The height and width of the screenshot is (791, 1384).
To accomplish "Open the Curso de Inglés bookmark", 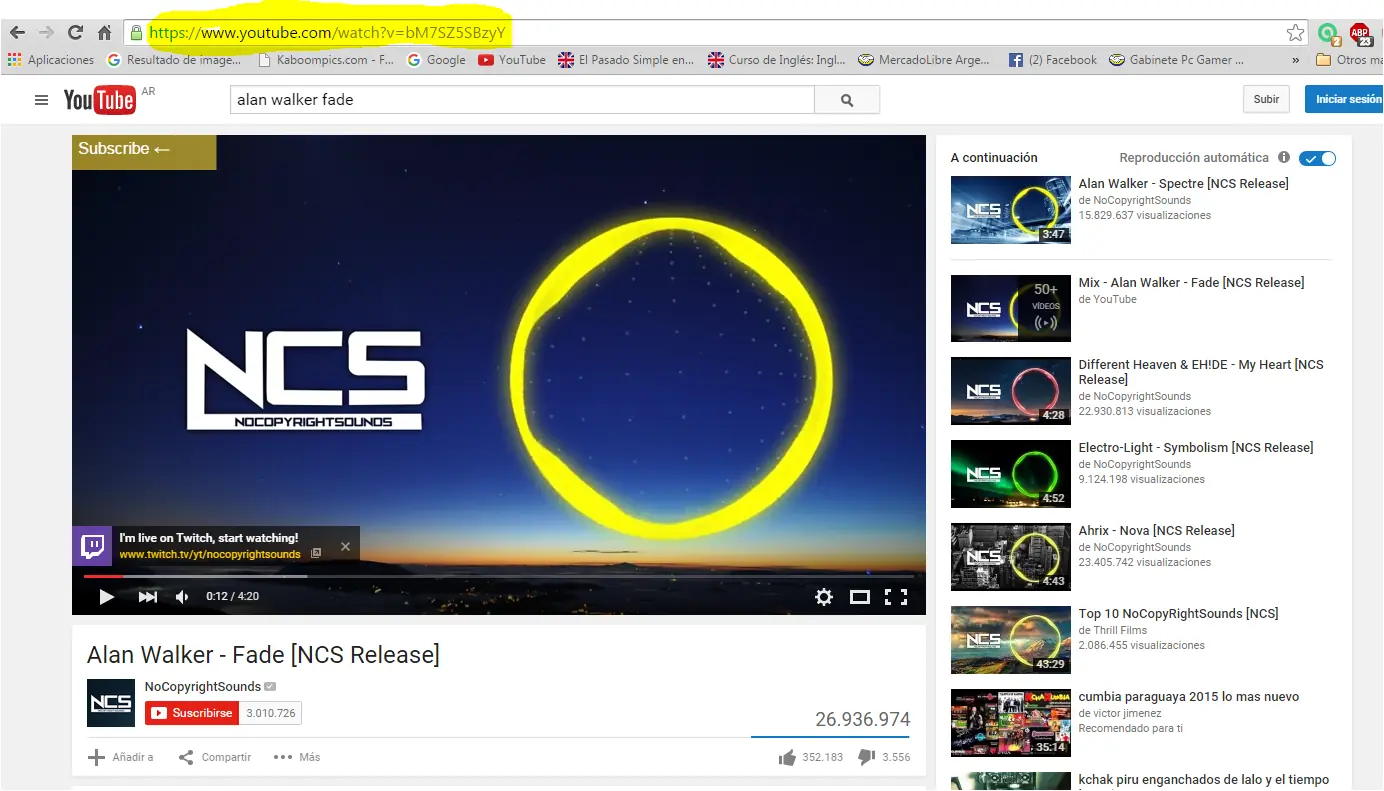I will (x=777, y=60).
